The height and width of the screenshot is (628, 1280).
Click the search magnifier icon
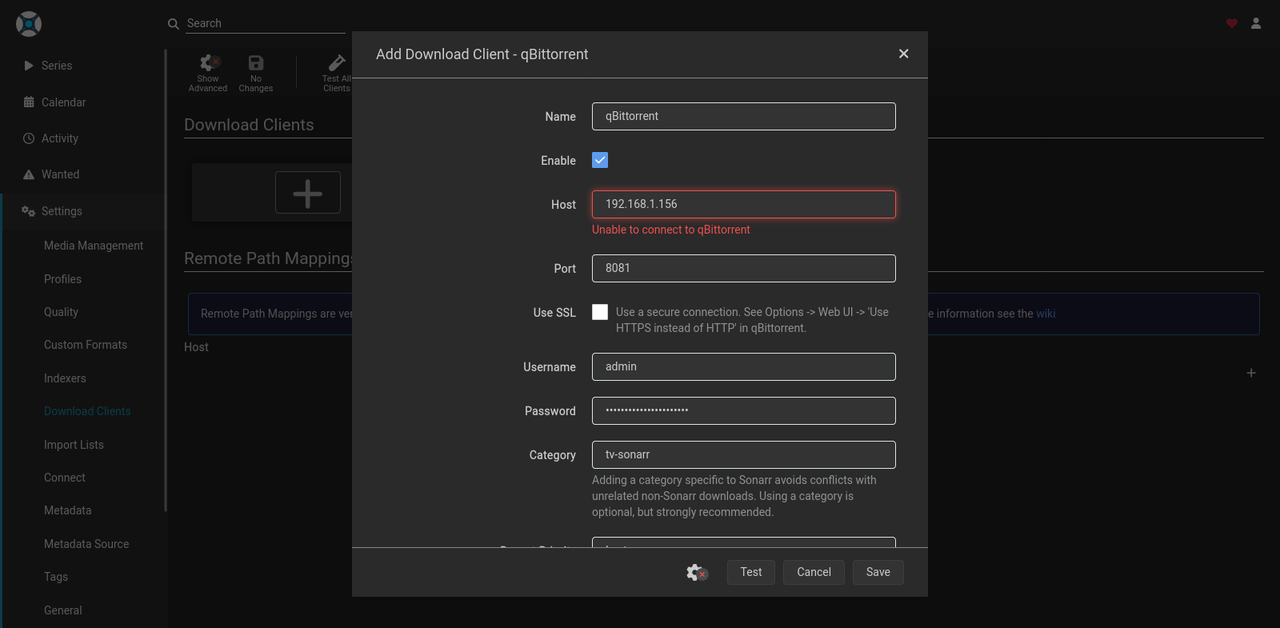(174, 23)
